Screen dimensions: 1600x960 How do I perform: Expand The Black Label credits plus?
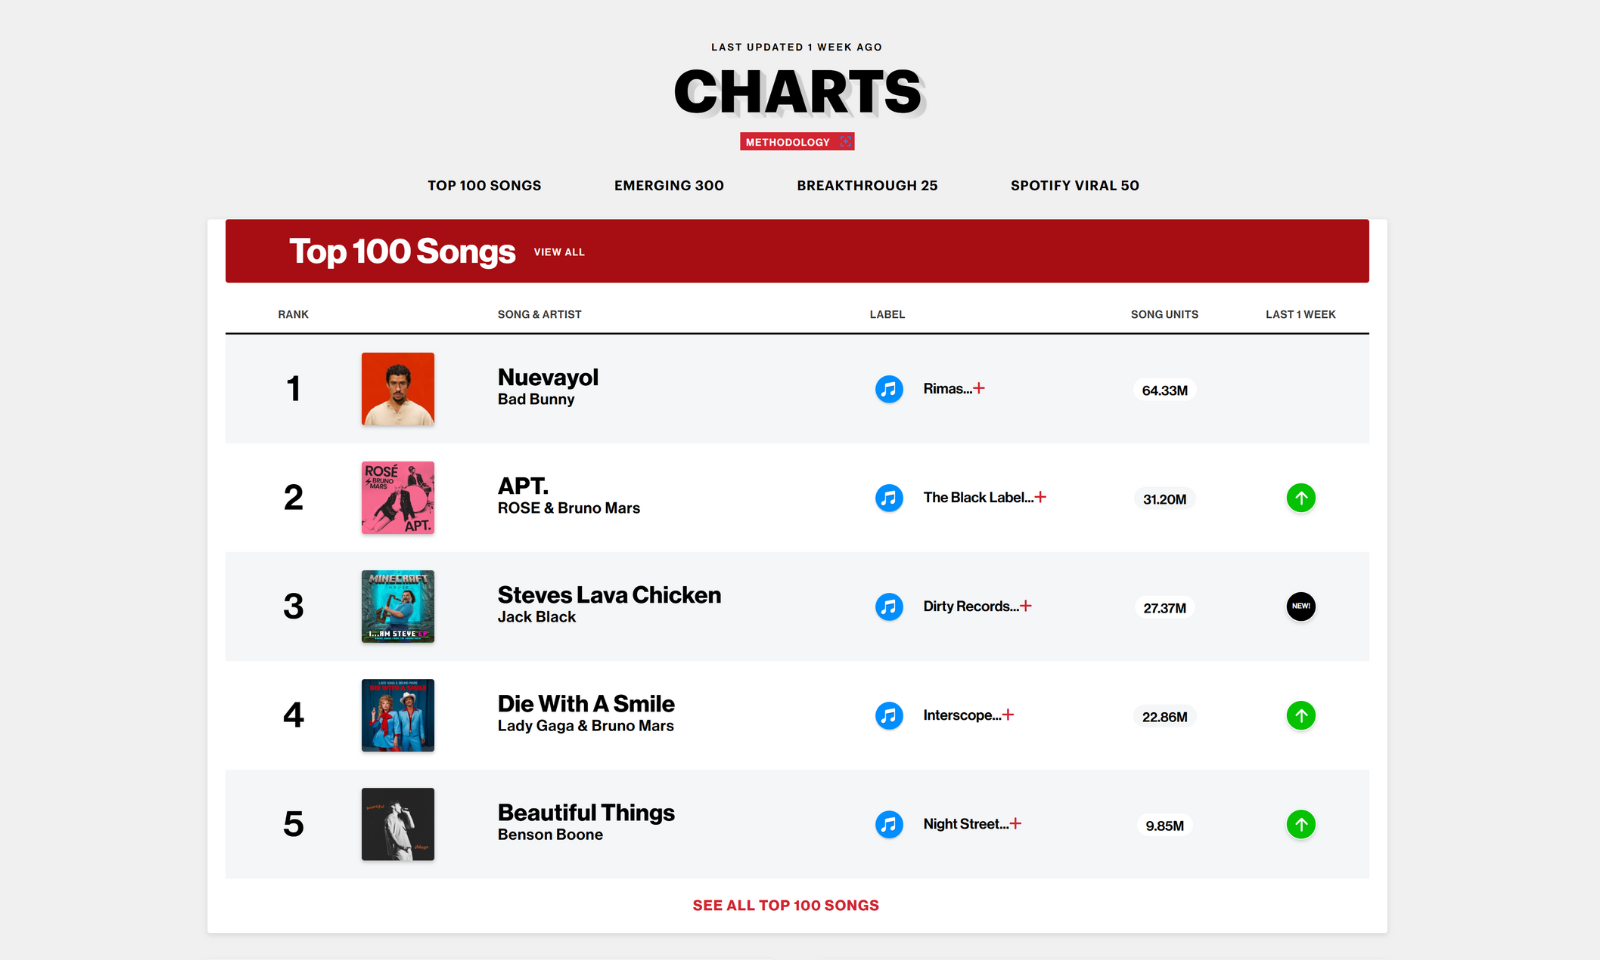pyautogui.click(x=1040, y=497)
